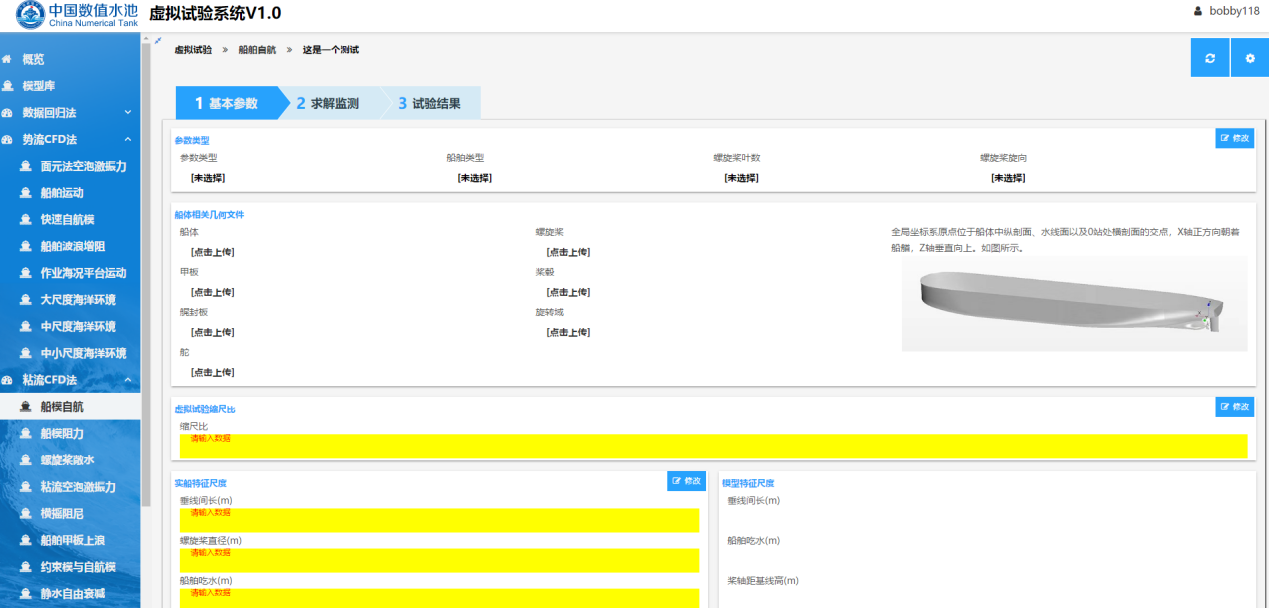Click 修改 button in 参数类型 panel
Image resolution: width=1269 pixels, height=608 pixels.
[1234, 138]
